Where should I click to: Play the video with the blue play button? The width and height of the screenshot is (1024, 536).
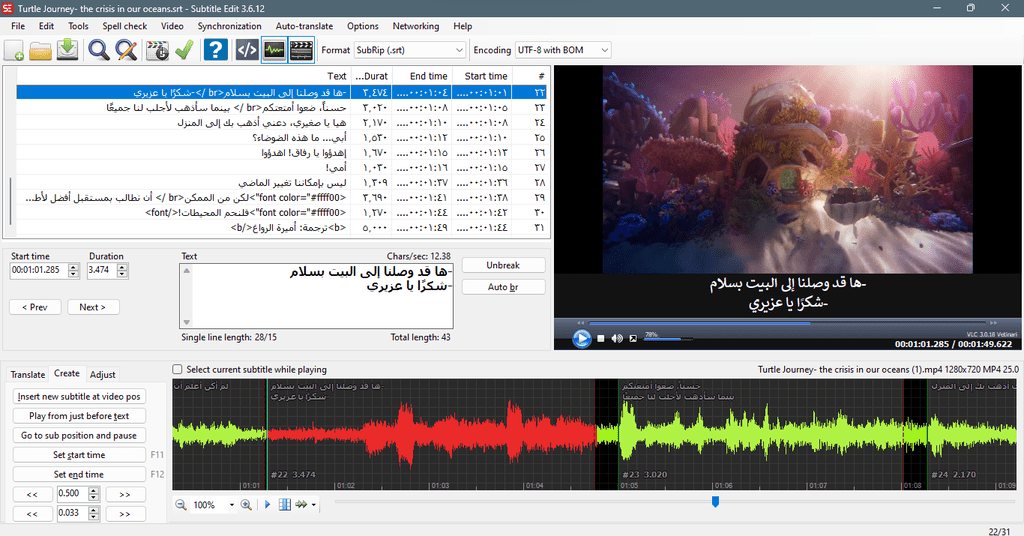coord(581,338)
